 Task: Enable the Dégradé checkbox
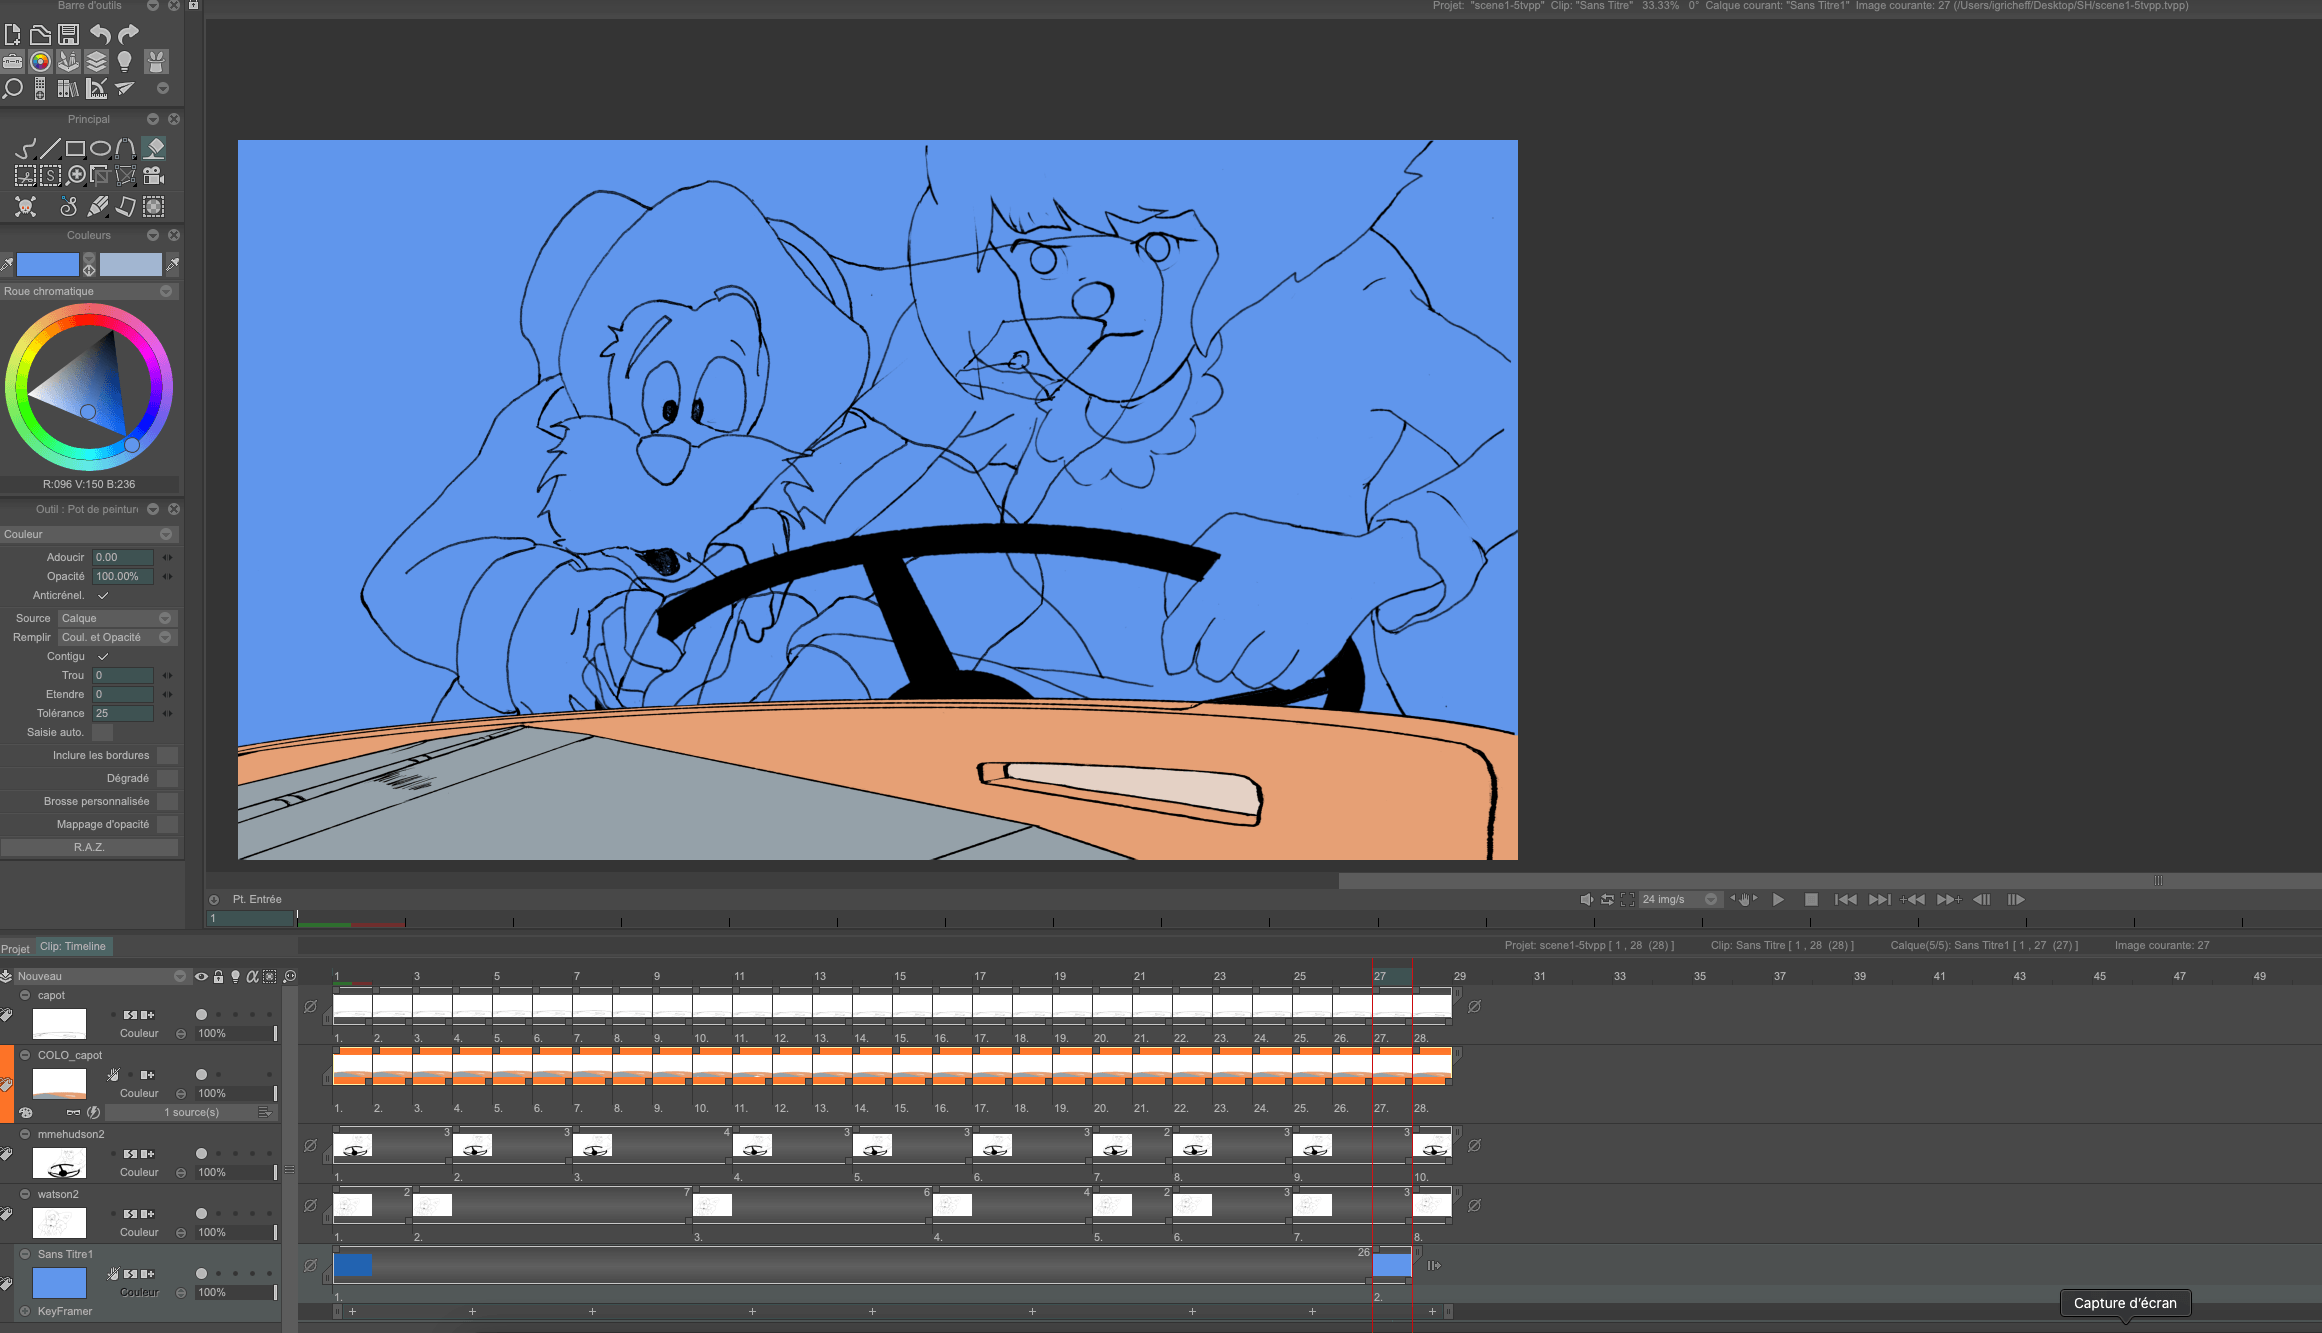[x=168, y=779]
